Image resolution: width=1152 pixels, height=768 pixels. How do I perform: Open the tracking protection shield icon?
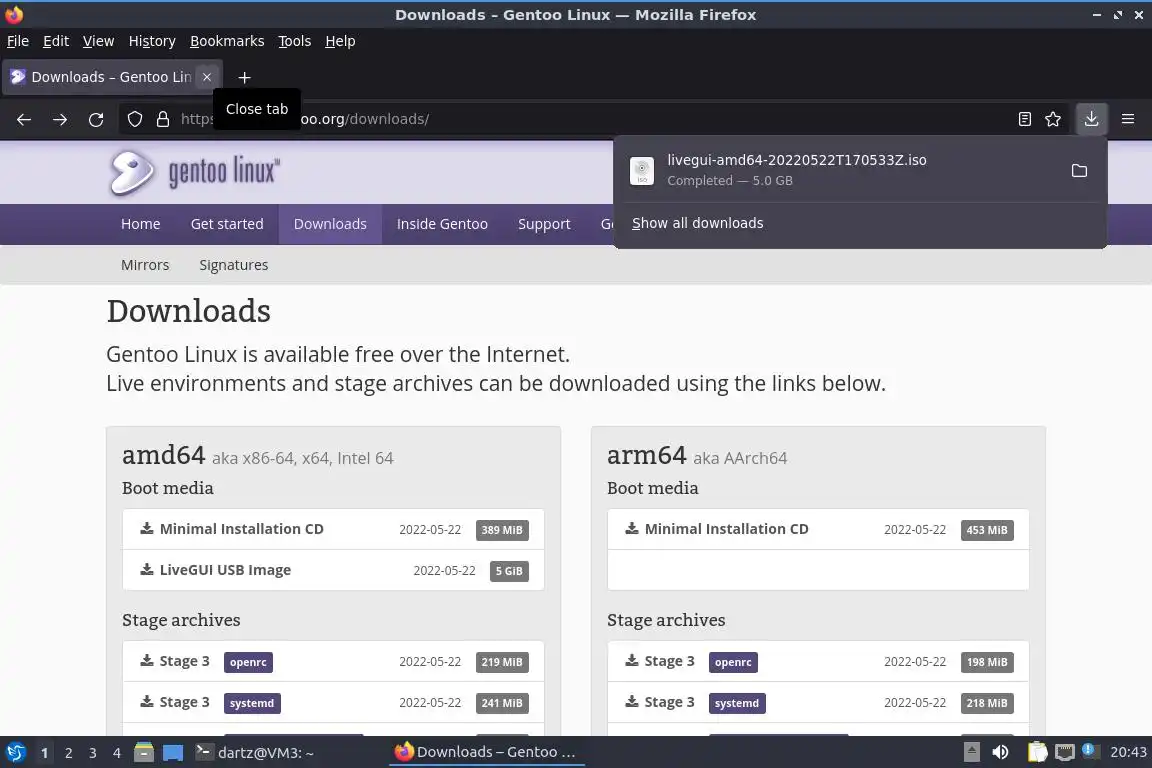[134, 119]
